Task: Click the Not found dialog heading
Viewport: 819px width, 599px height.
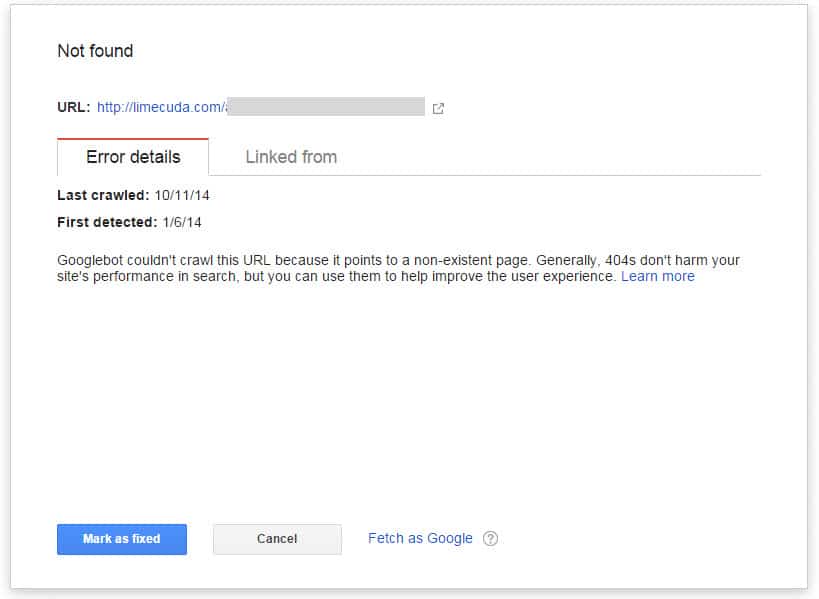Action: (x=95, y=51)
